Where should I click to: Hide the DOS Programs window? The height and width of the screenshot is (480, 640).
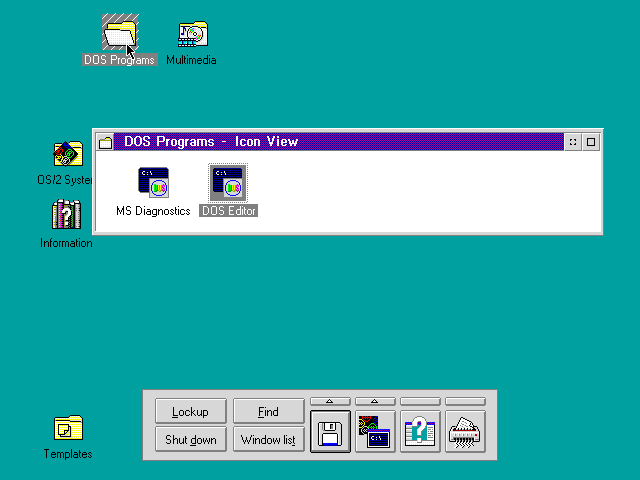coord(573,142)
